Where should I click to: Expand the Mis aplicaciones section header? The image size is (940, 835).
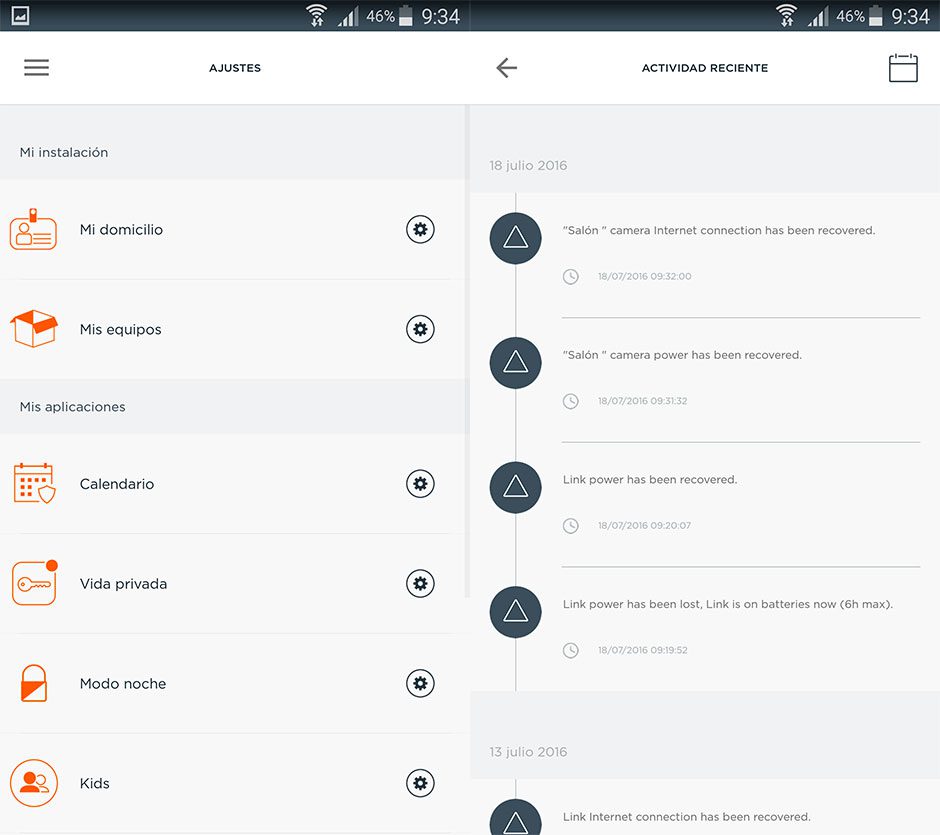(x=71, y=406)
